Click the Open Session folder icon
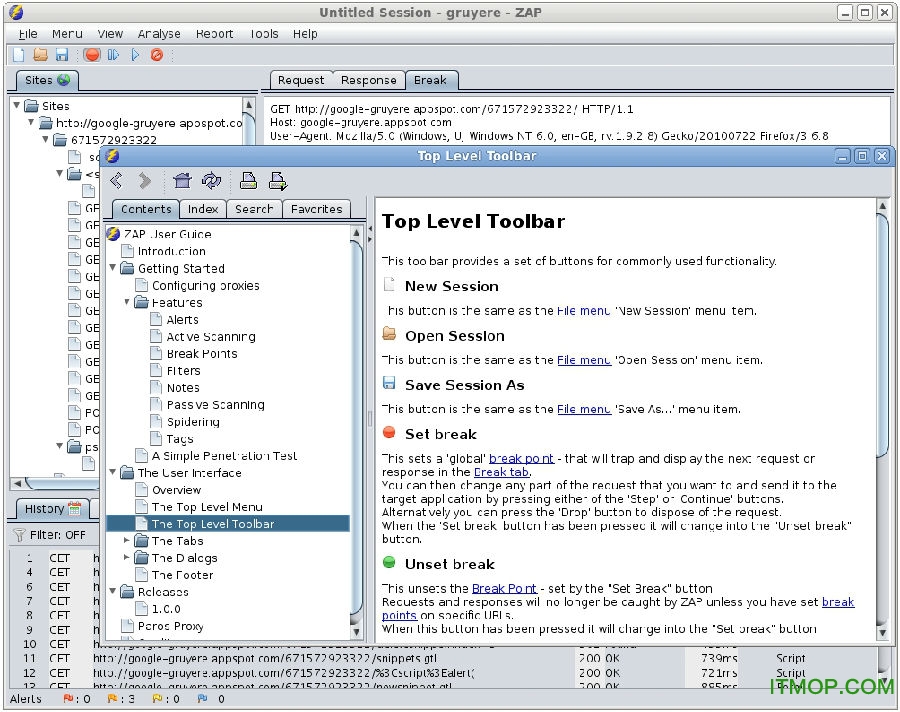The height and width of the screenshot is (712, 900). [40, 55]
